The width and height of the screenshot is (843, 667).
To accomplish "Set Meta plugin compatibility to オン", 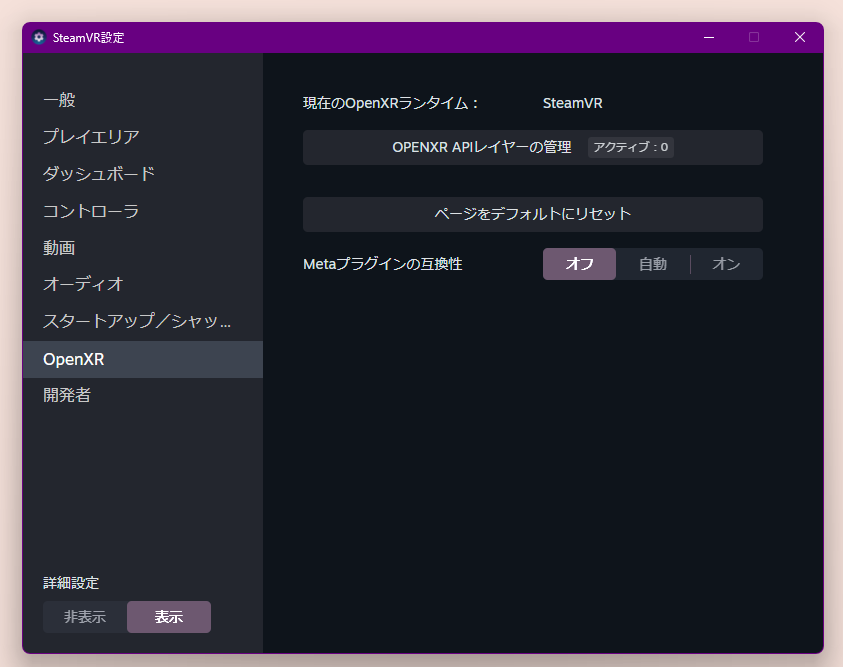I will 726,264.
